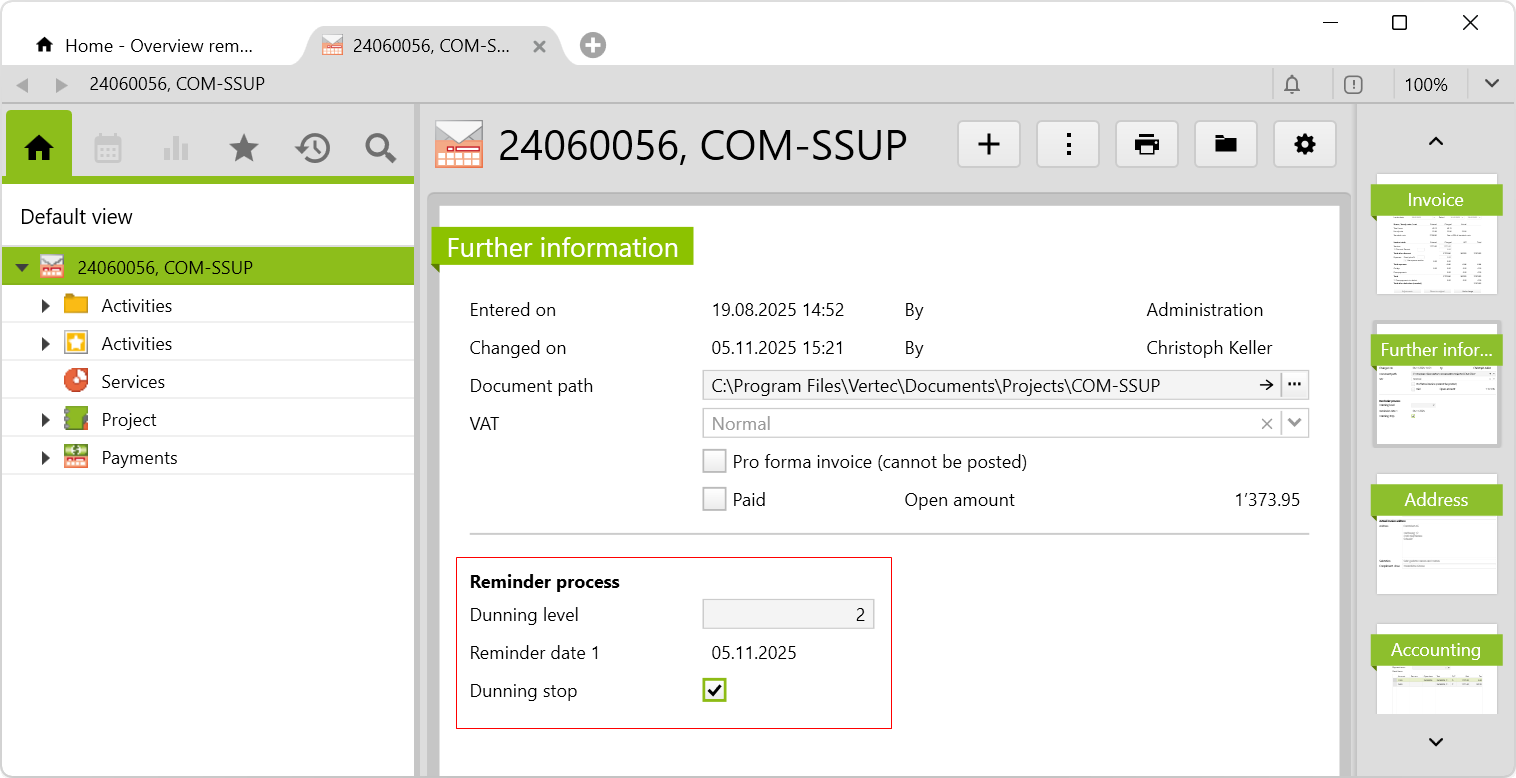
Task: Open the bar chart reports icon
Action: coord(176,149)
